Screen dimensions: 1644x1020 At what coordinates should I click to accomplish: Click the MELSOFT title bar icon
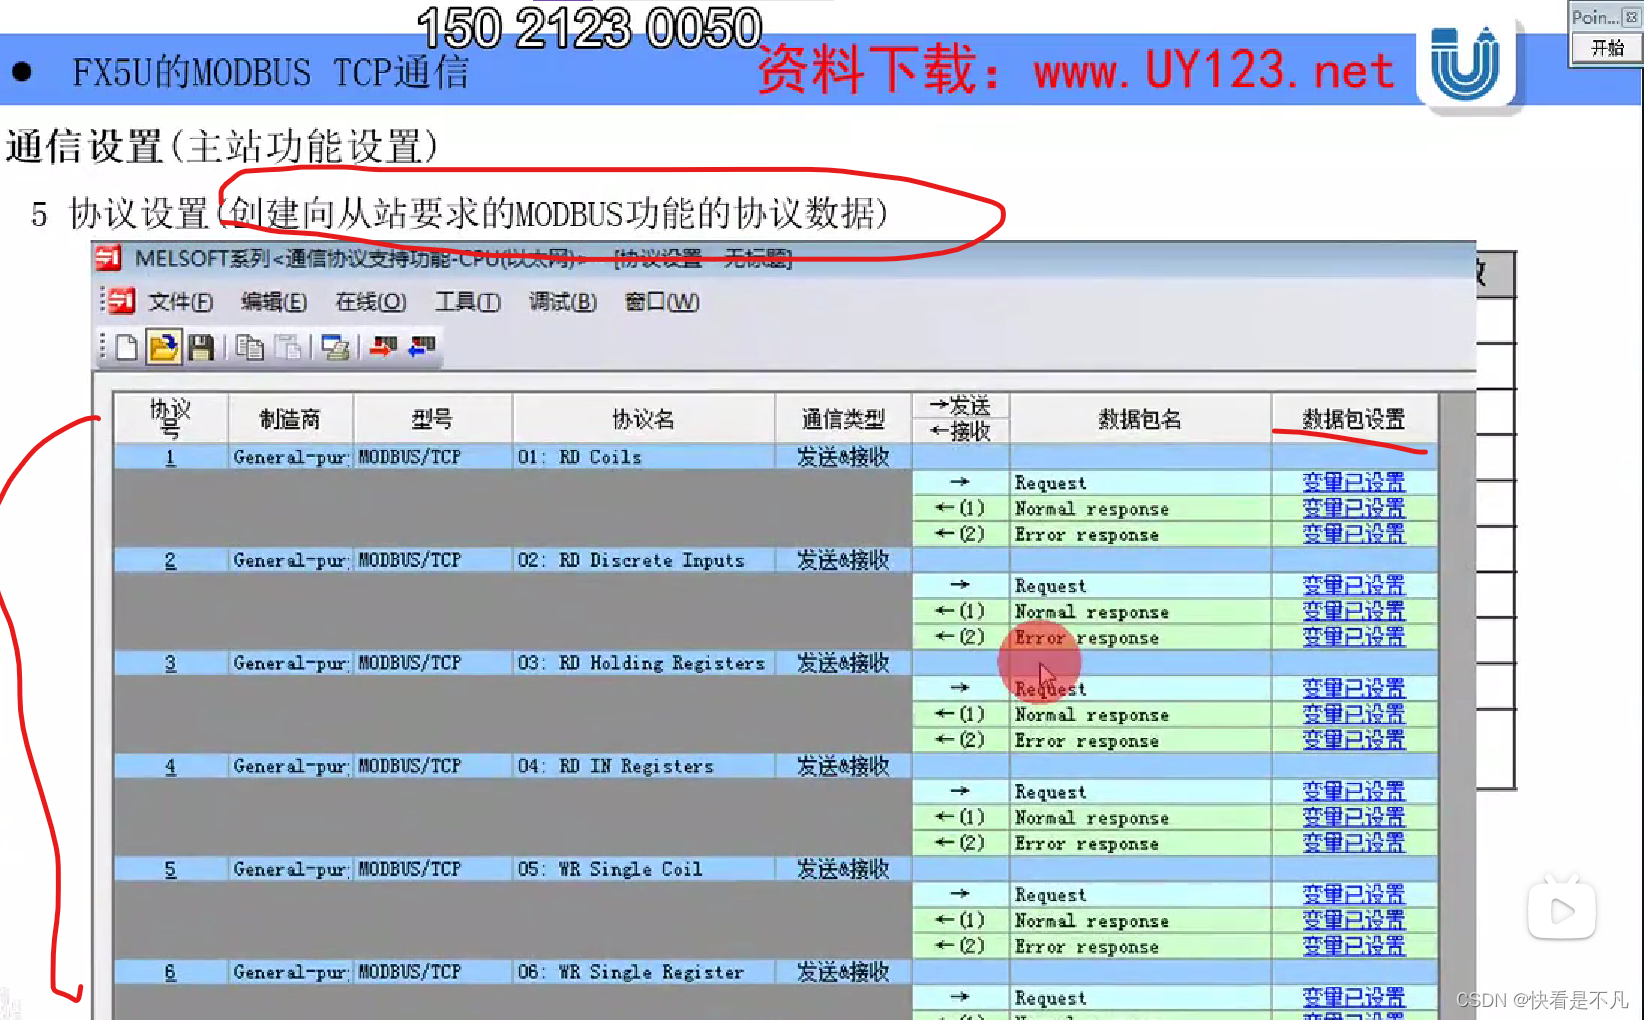pos(108,259)
